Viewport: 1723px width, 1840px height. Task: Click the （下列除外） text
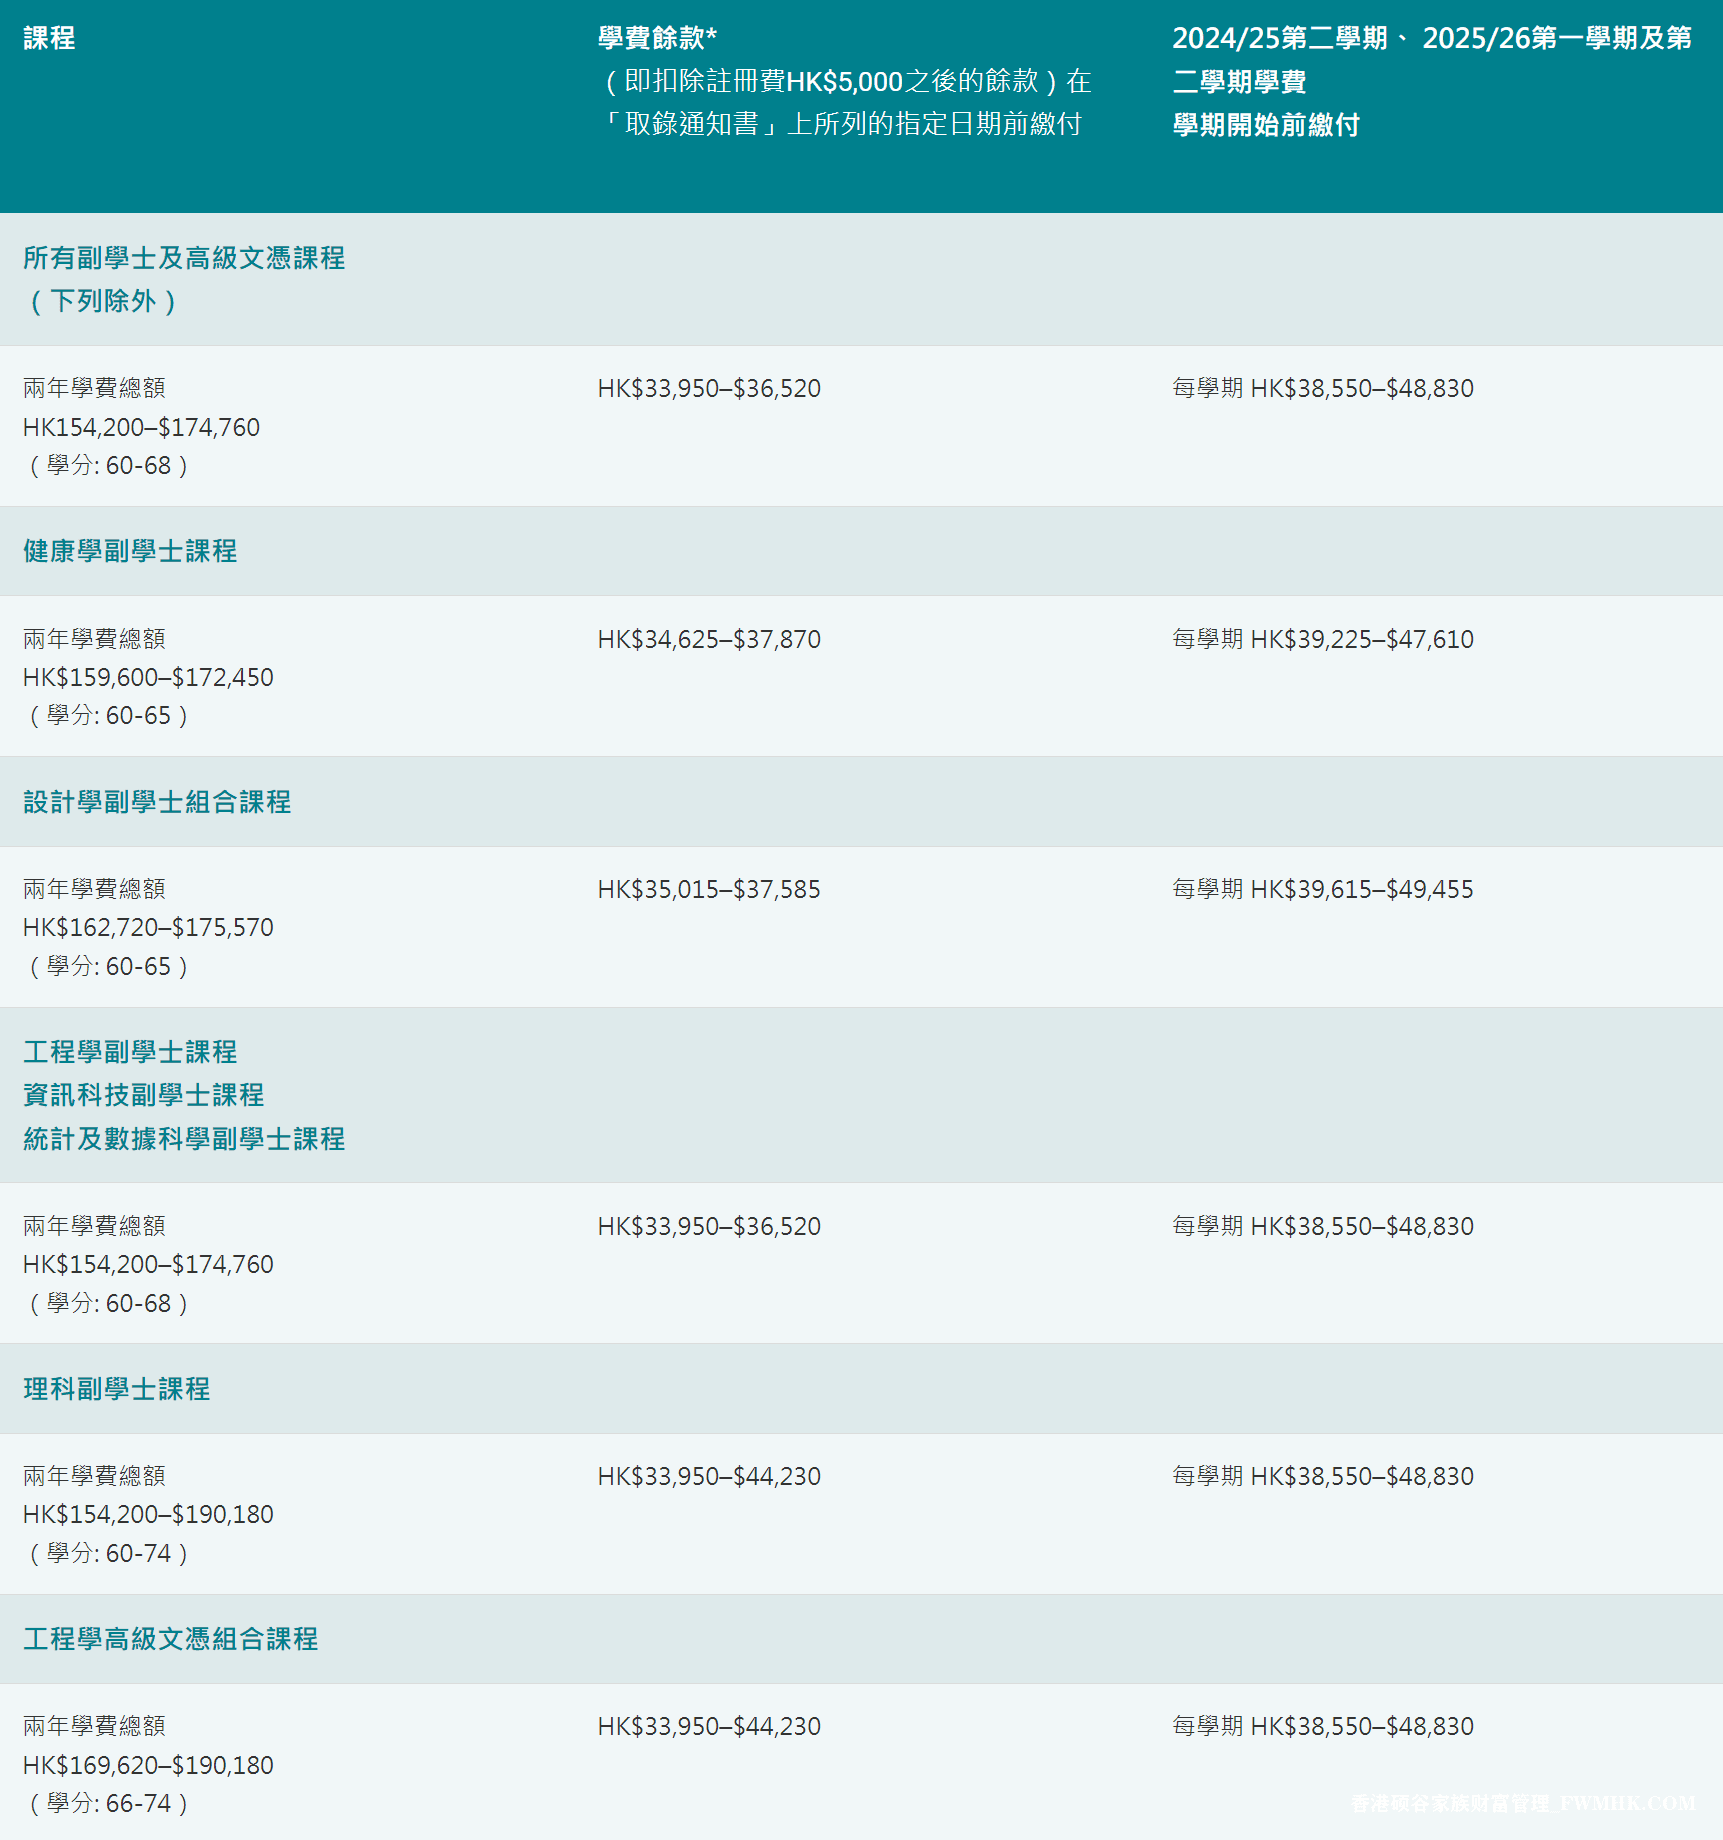pyautogui.click(x=103, y=301)
